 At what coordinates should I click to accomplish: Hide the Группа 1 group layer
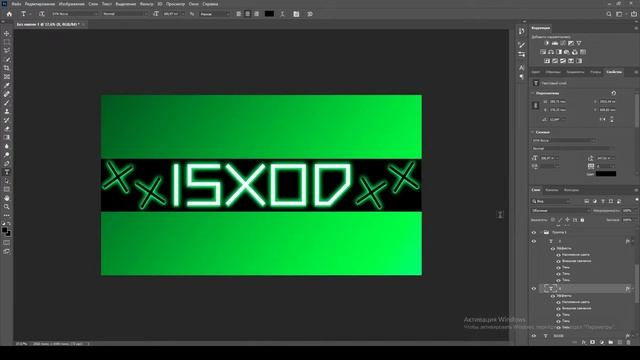pyautogui.click(x=534, y=232)
